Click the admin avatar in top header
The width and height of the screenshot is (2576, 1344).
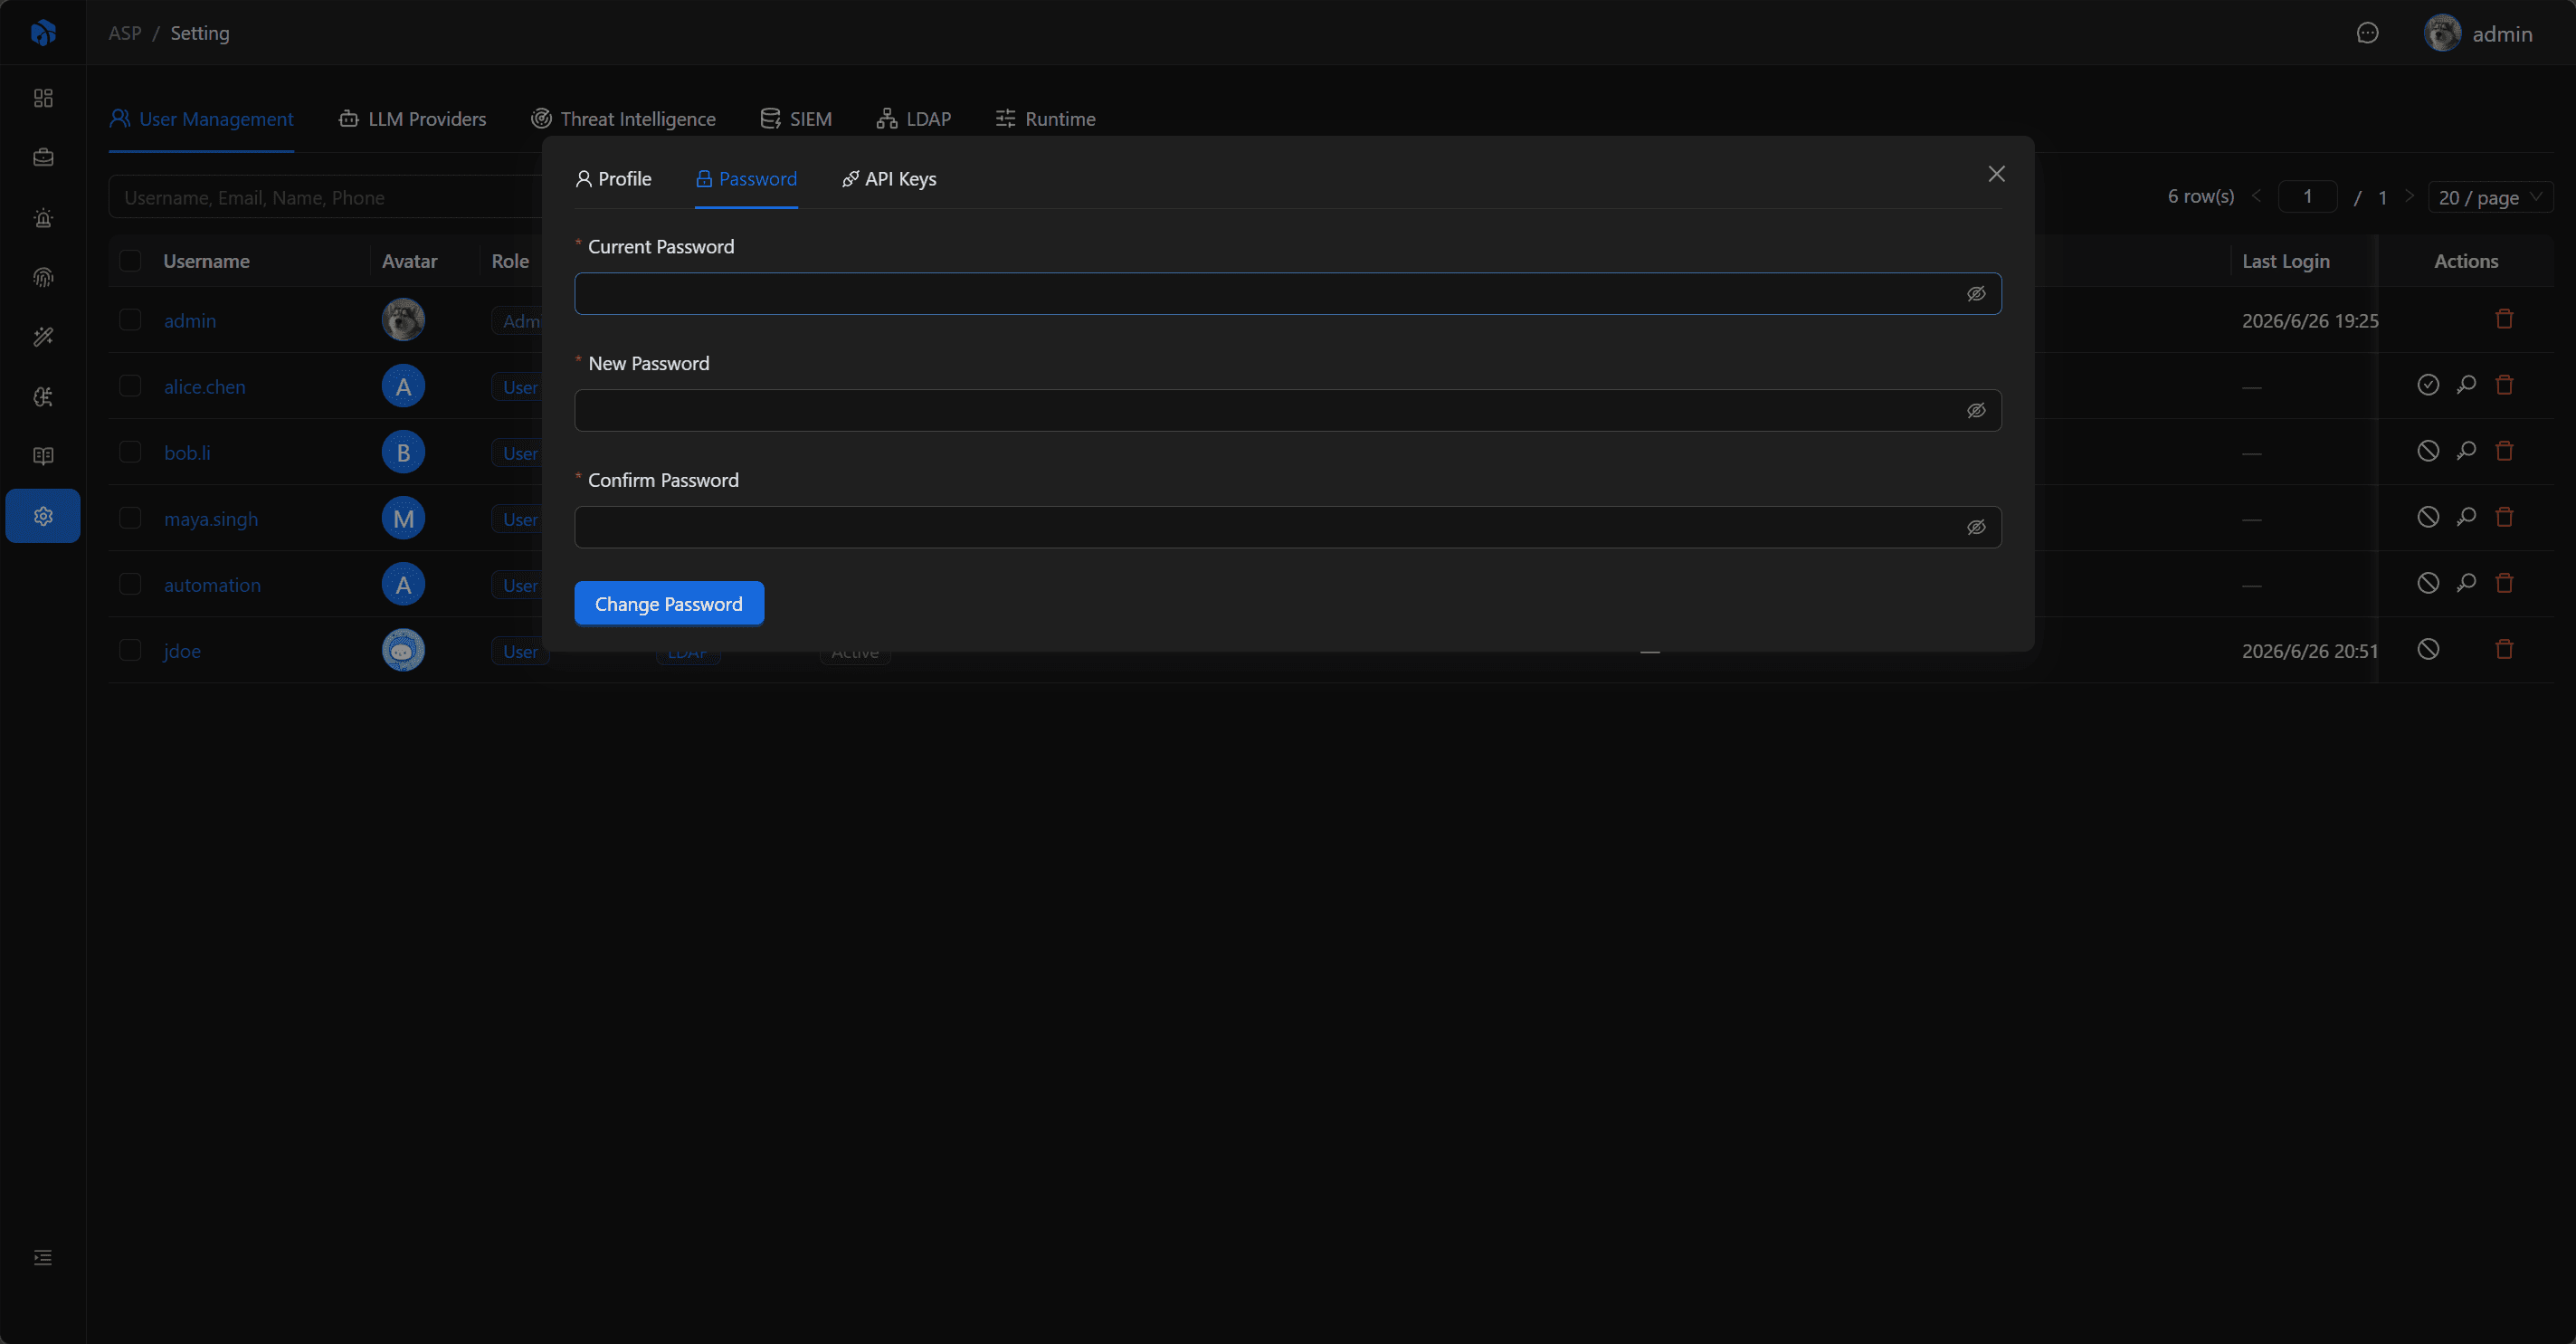coord(2442,33)
